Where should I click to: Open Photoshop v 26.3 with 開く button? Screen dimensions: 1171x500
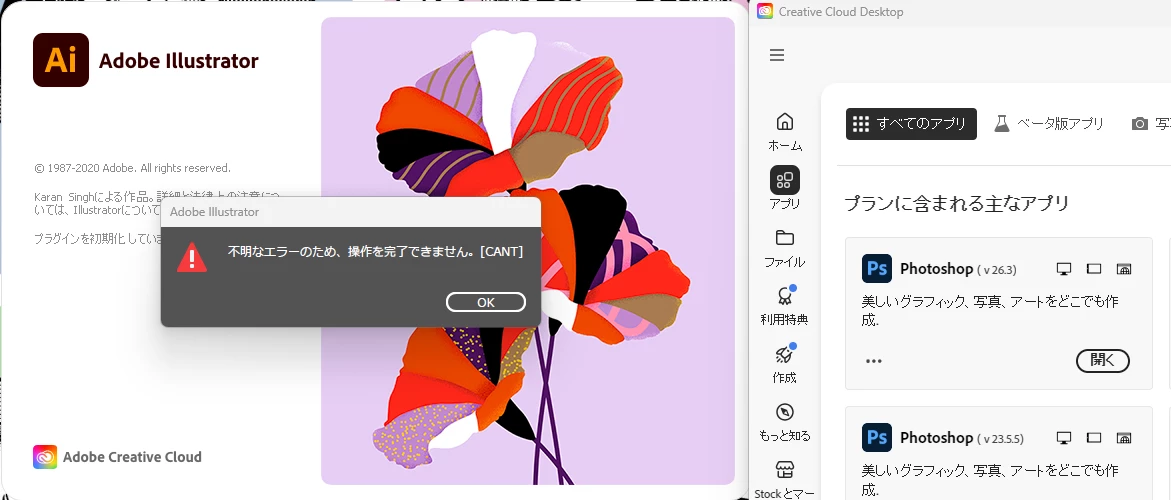[1102, 360]
